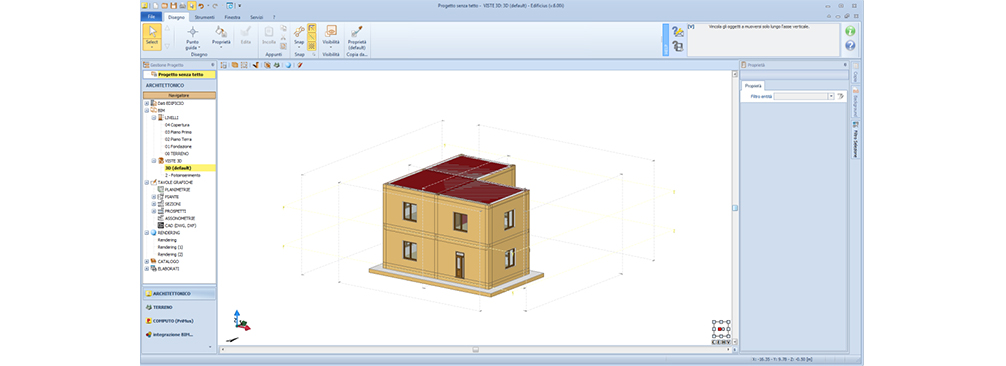Click the filter icon beside Filtro entità
This screenshot has height=366, width=1006.
(840, 96)
